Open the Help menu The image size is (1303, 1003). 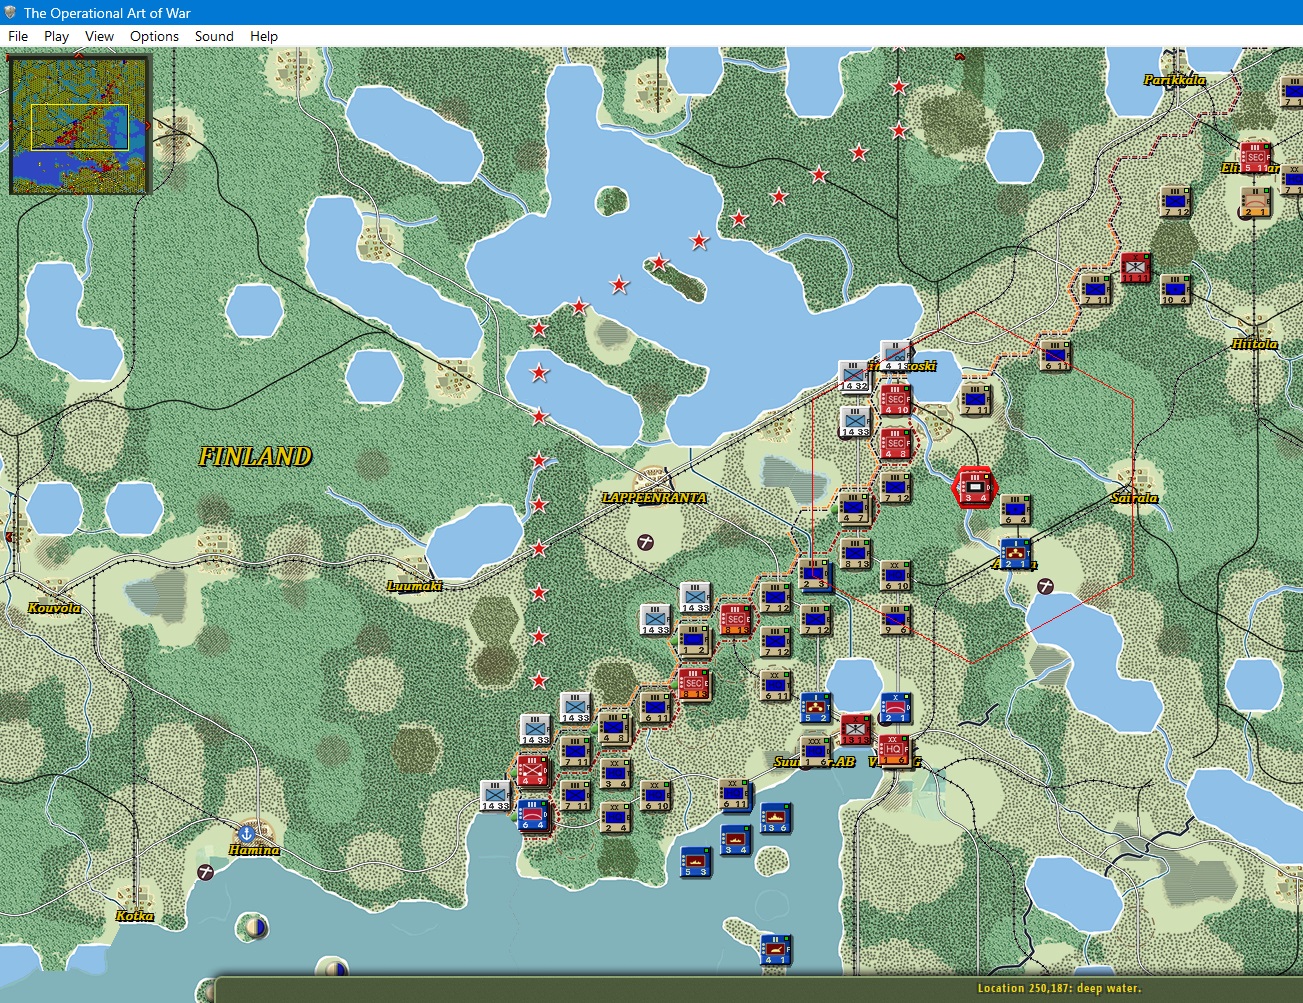click(264, 36)
